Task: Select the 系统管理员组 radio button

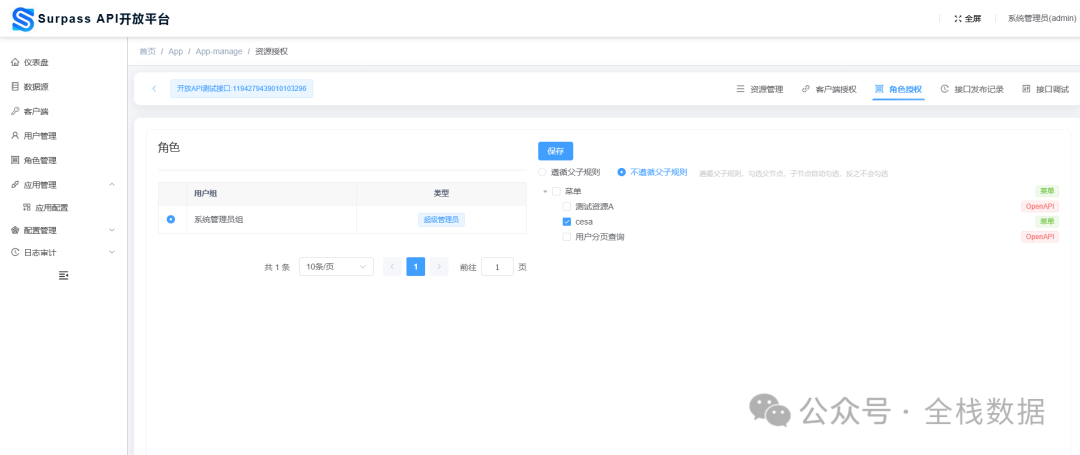Action: click(171, 219)
